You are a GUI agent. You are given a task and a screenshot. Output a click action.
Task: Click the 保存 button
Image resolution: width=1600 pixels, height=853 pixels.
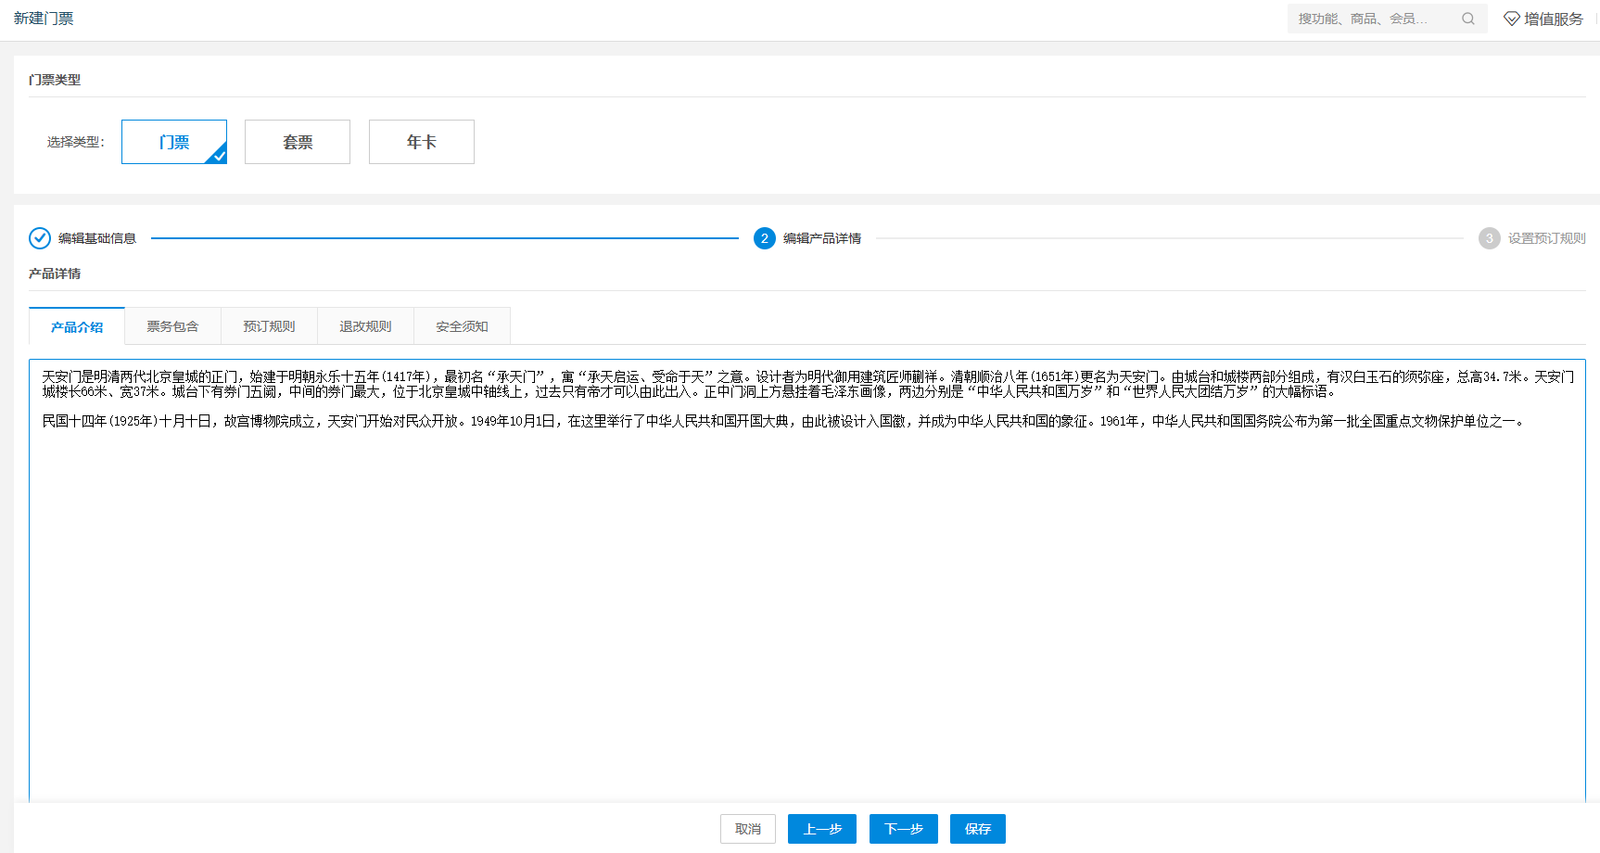pos(978,829)
